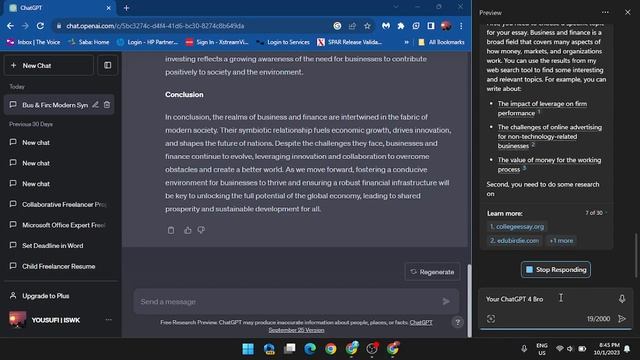Open Preview panel more options
Image resolution: width=640 pixels, height=360 pixels.
tap(605, 12)
